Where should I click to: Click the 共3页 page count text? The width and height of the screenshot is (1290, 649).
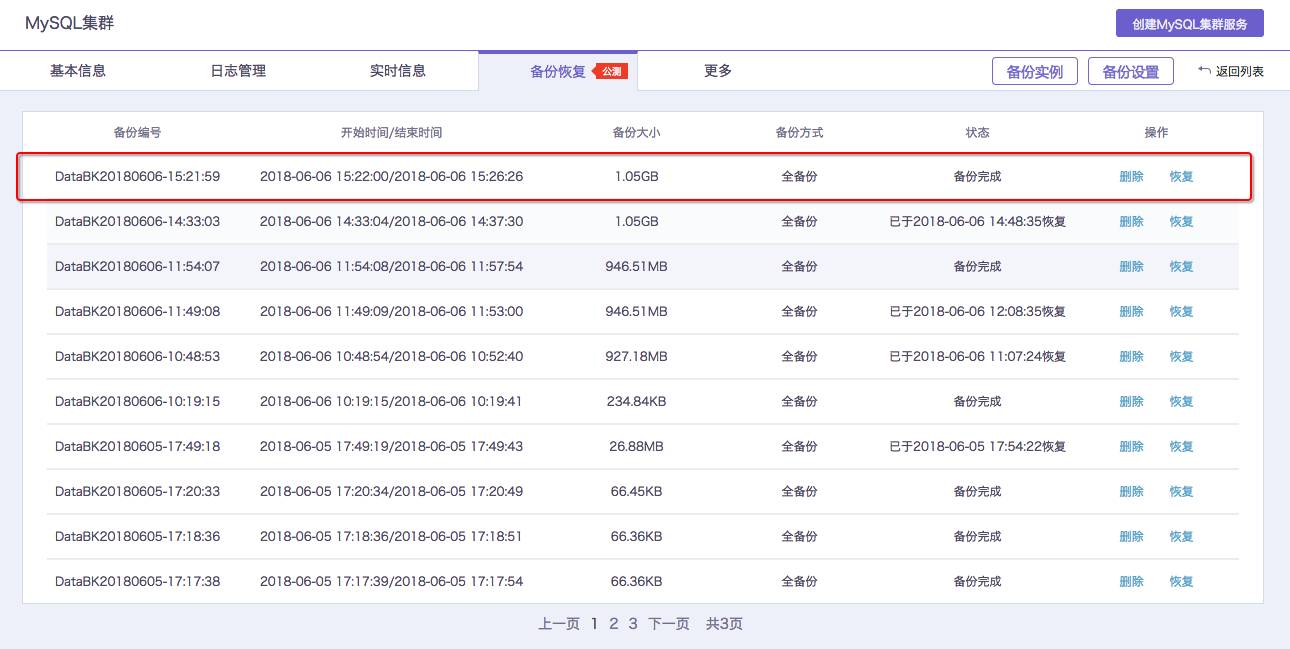724,624
